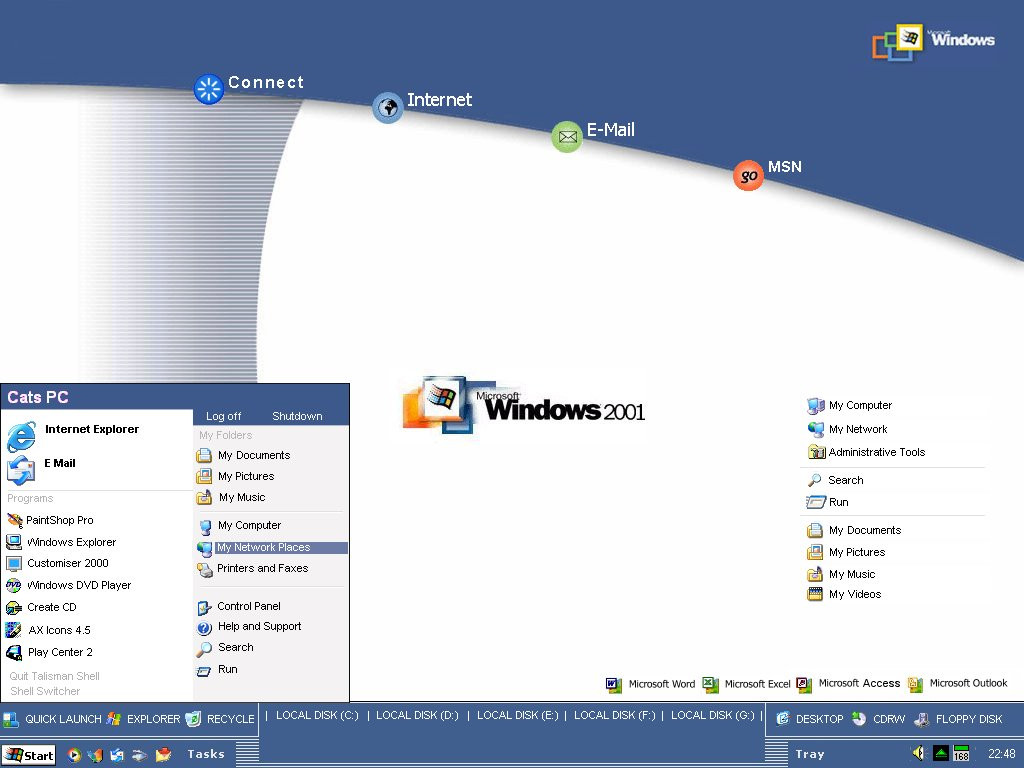This screenshot has width=1024, height=768.
Task: Open Windows Explorer in Programs list
Action: coord(61,542)
